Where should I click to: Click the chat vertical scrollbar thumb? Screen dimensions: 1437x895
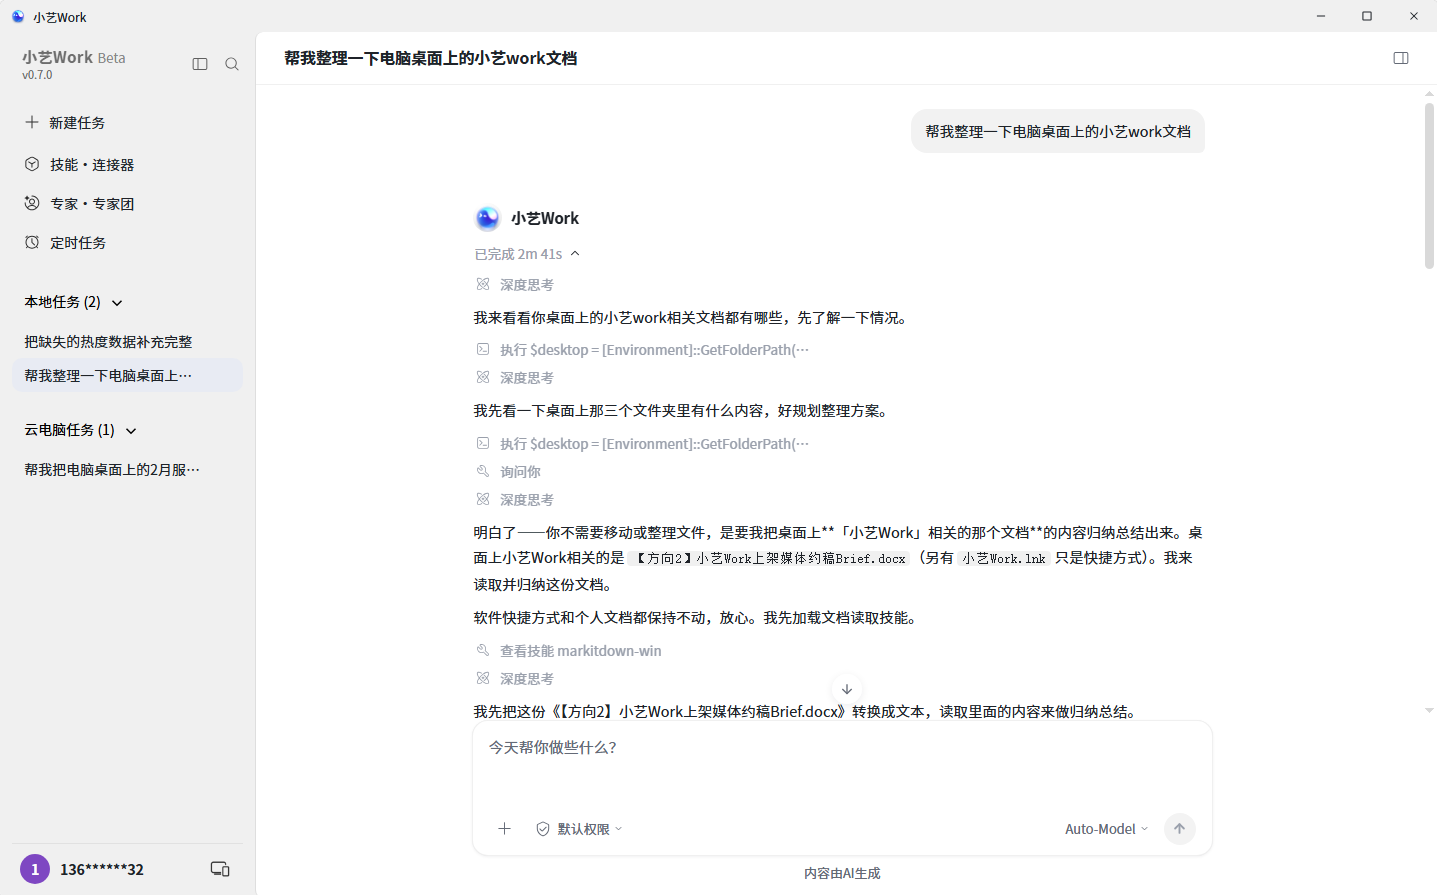1430,185
